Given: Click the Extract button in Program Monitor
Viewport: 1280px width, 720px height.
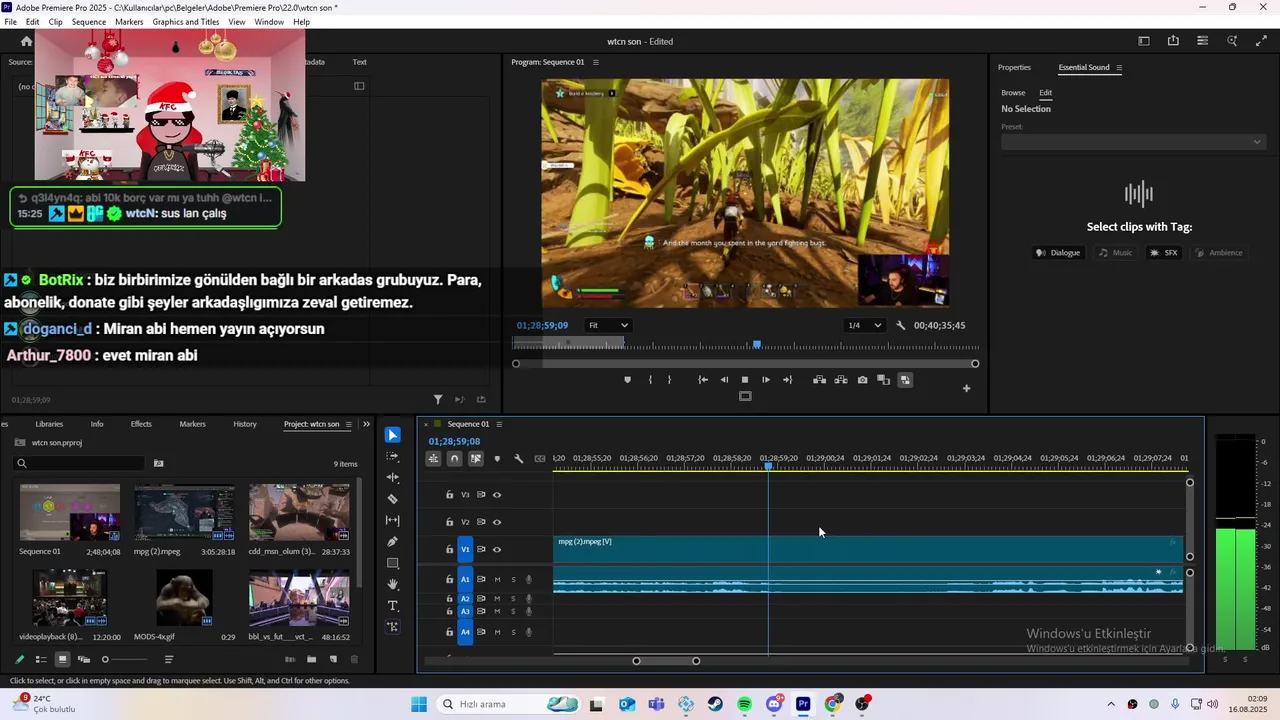Looking at the screenshot, I should pyautogui.click(x=841, y=380).
